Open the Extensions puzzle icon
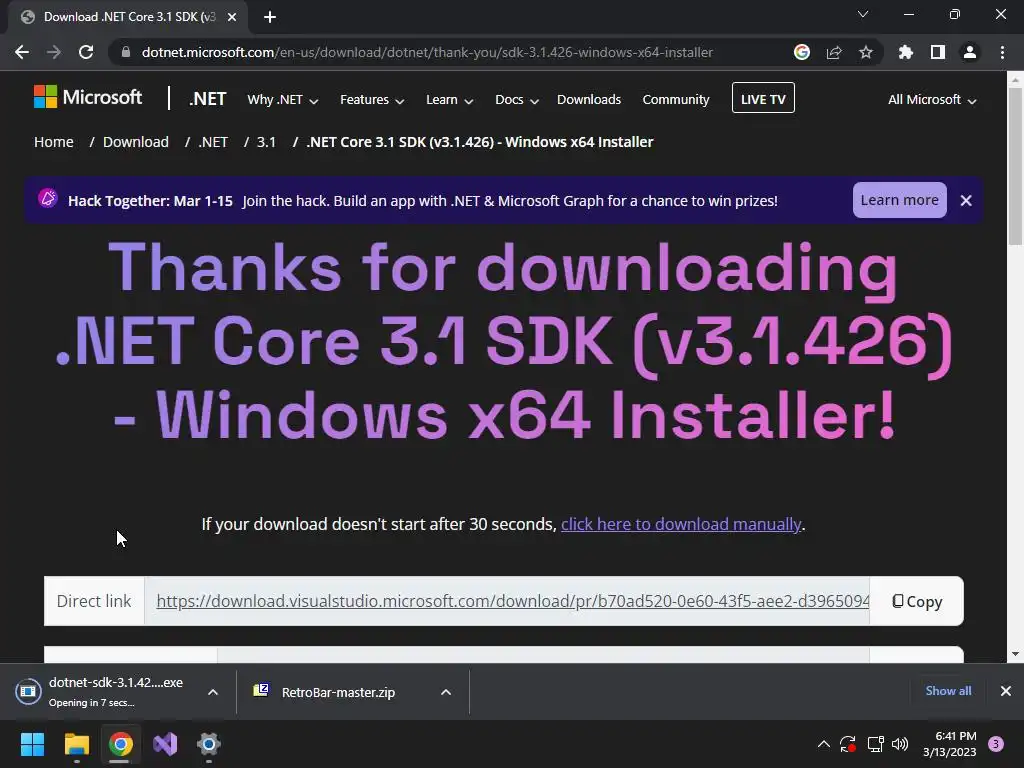This screenshot has width=1024, height=768. click(x=906, y=52)
